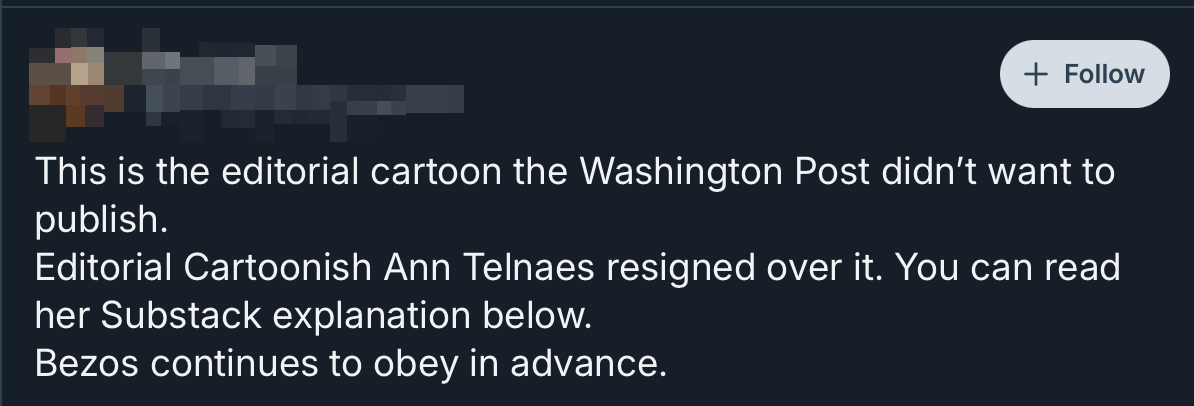
Task: Click the phrase "continues to"
Action: pyautogui.click(x=255, y=363)
